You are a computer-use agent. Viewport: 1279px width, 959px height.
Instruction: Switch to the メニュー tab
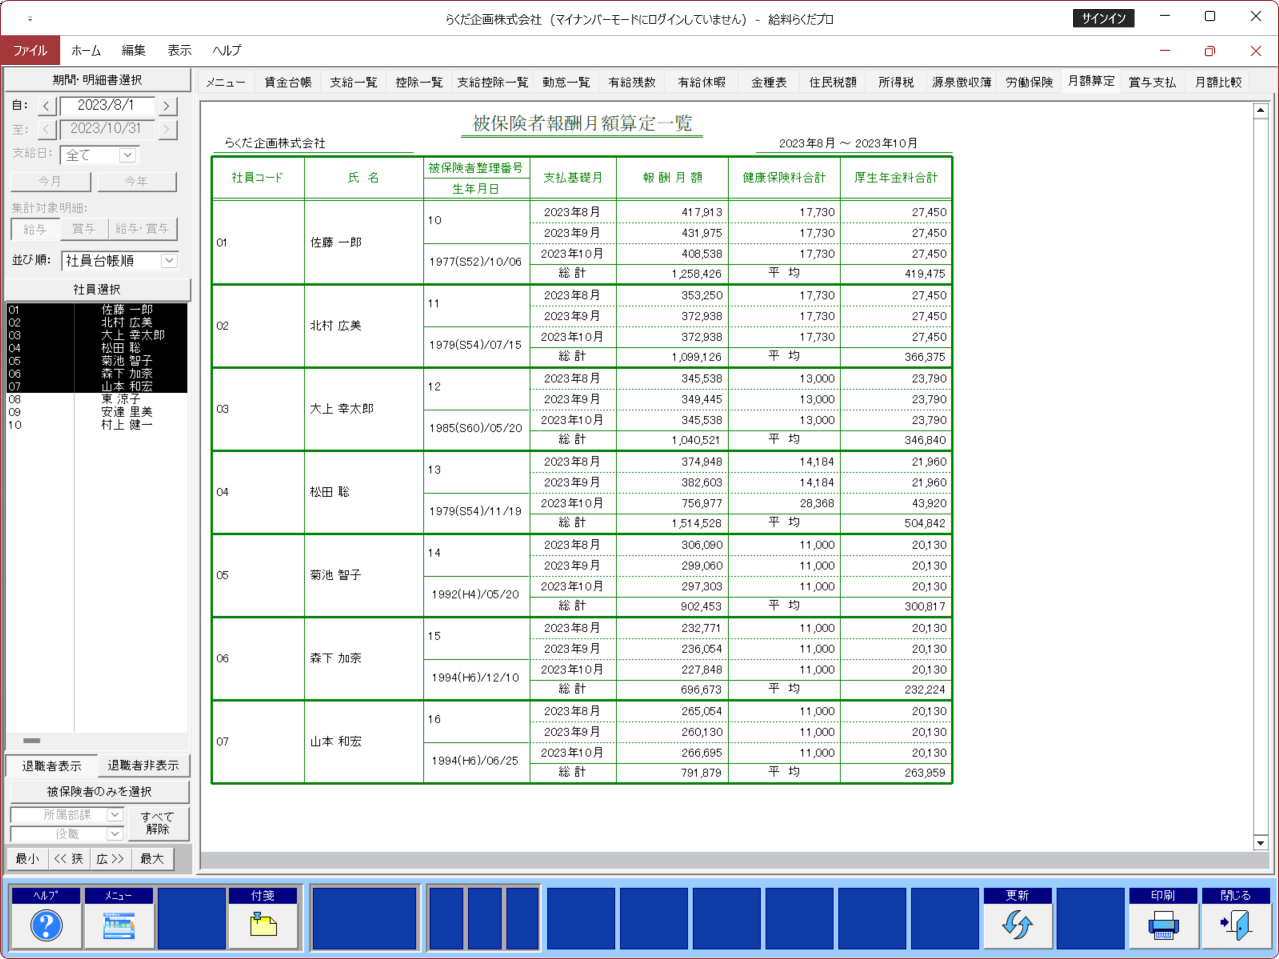(x=226, y=82)
